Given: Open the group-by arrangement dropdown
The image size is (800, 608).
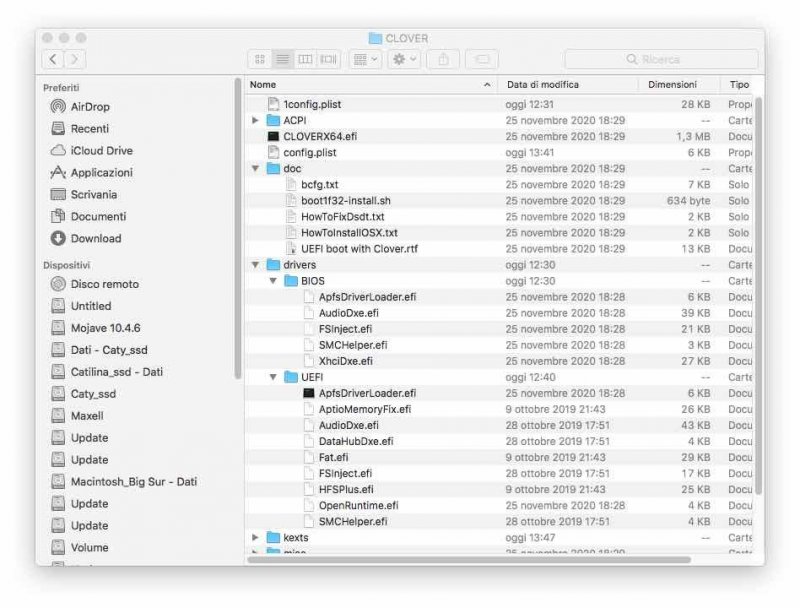Looking at the screenshot, I should [x=365, y=60].
